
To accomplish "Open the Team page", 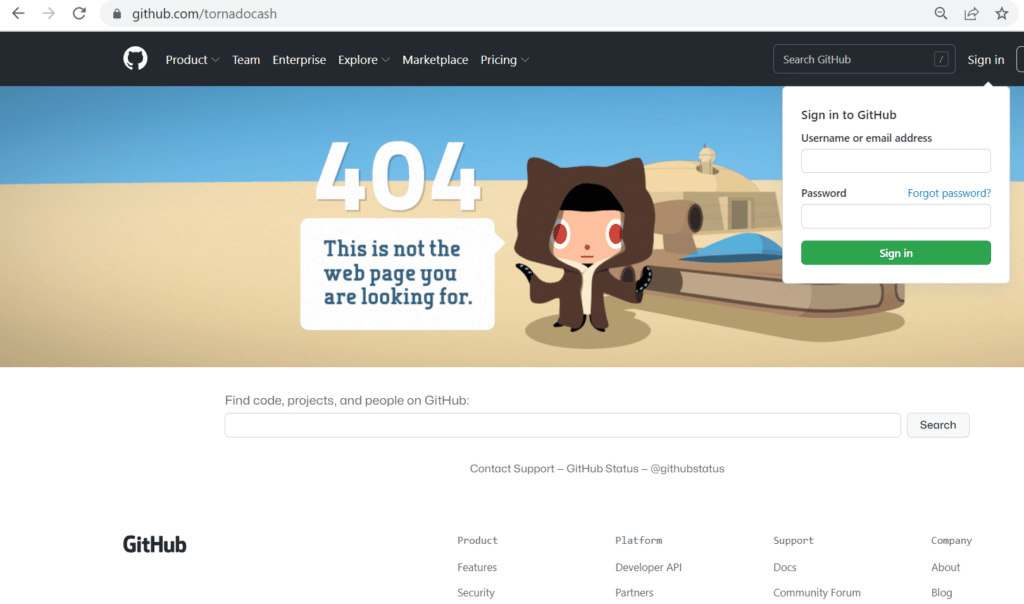I will coord(246,59).
